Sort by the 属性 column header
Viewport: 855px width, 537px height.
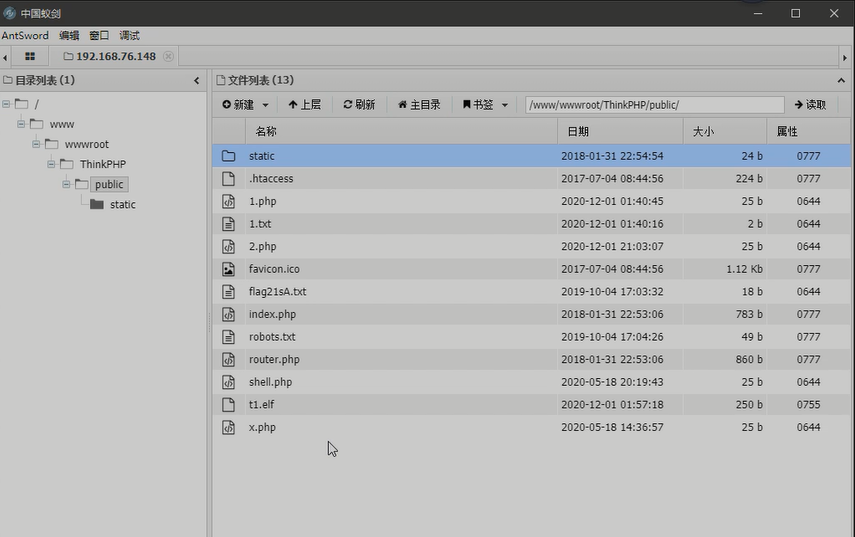tap(809, 131)
